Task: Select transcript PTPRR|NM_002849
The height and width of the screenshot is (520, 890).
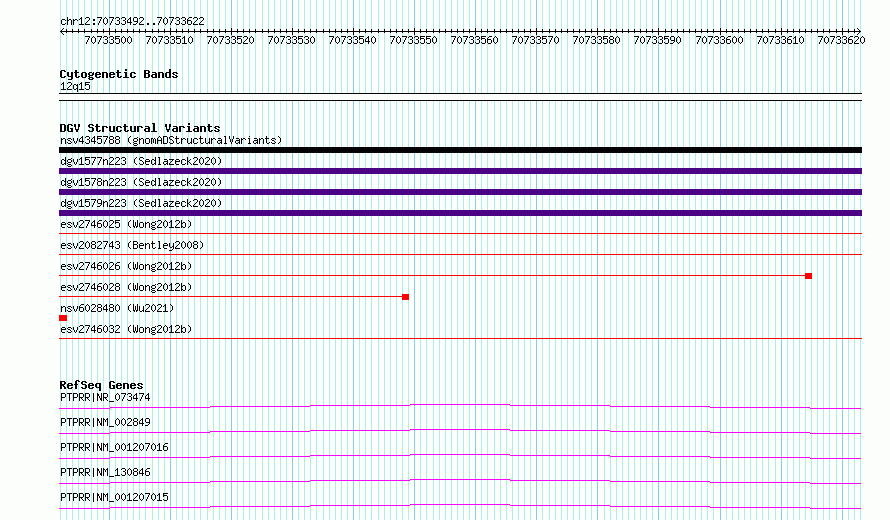Action: tap(105, 422)
